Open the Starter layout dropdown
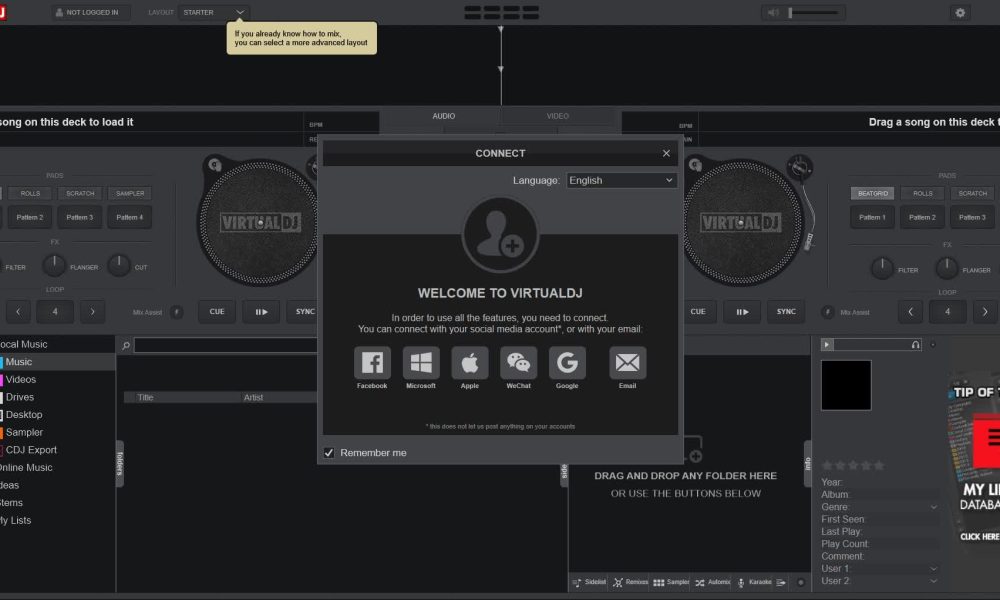Screen dimensions: 1000x600 pyautogui.click(x=213, y=12)
